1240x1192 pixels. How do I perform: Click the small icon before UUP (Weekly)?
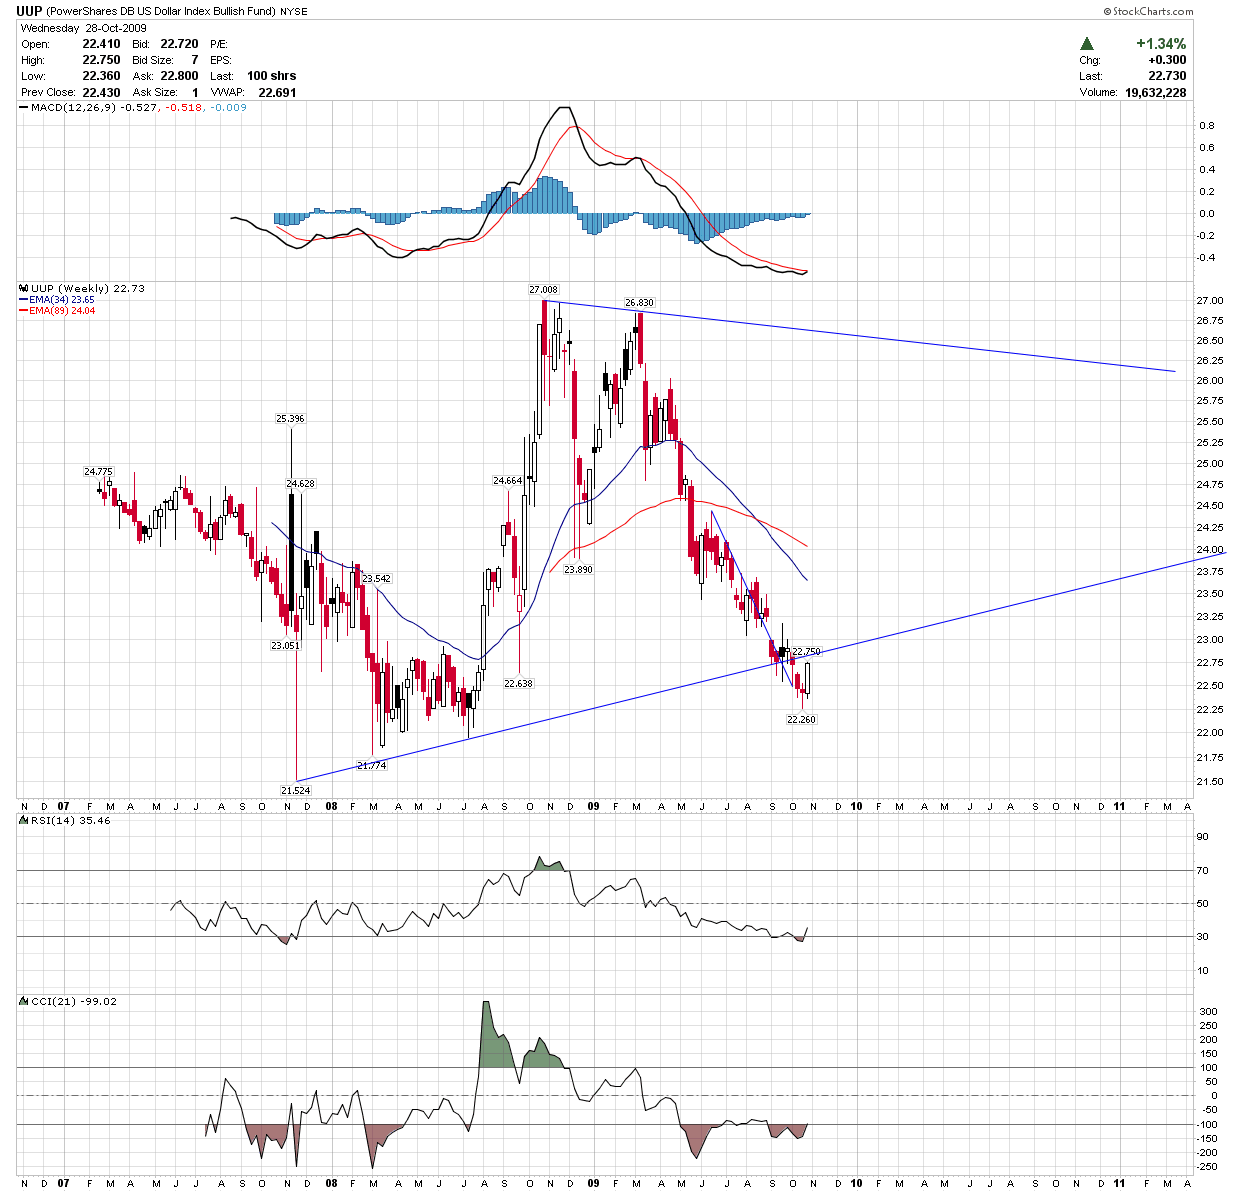24,288
